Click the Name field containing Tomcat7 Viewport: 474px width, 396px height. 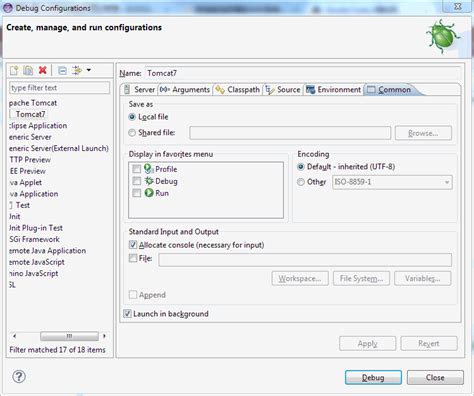303,73
